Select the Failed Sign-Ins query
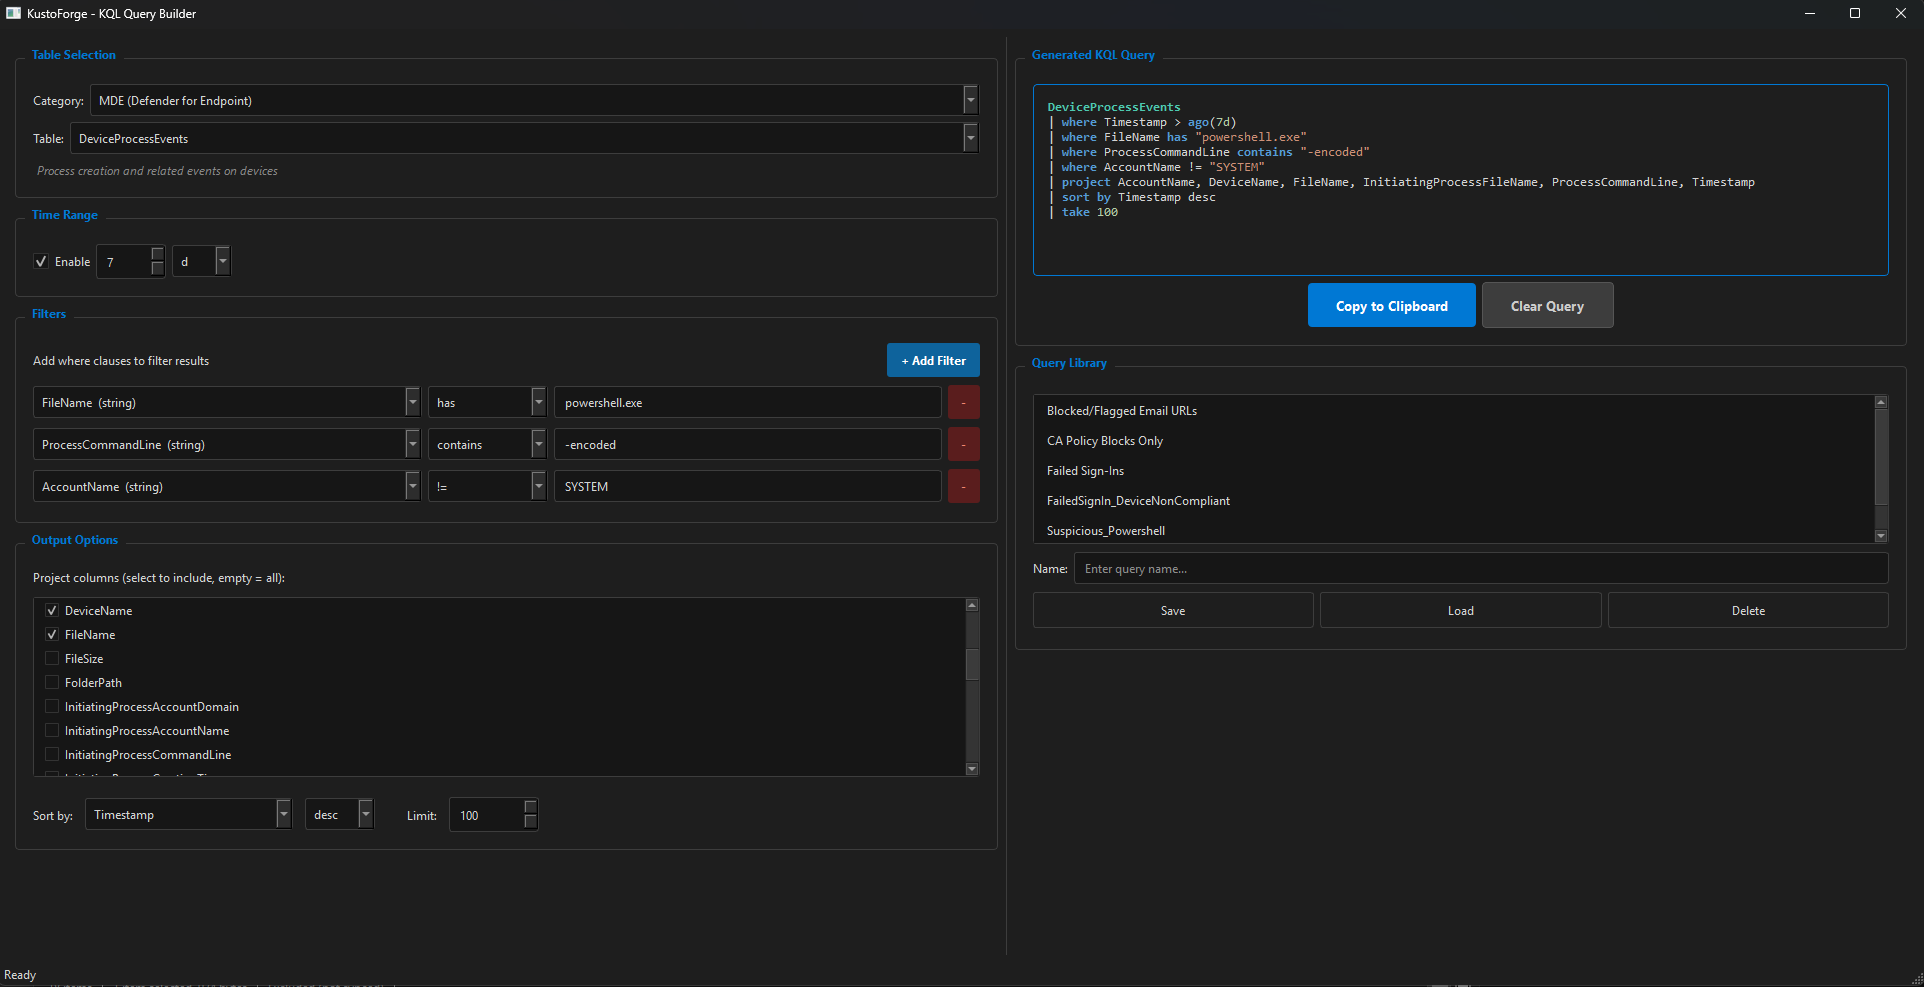Screen dimensions: 1924x987 pyautogui.click(x=1453, y=470)
